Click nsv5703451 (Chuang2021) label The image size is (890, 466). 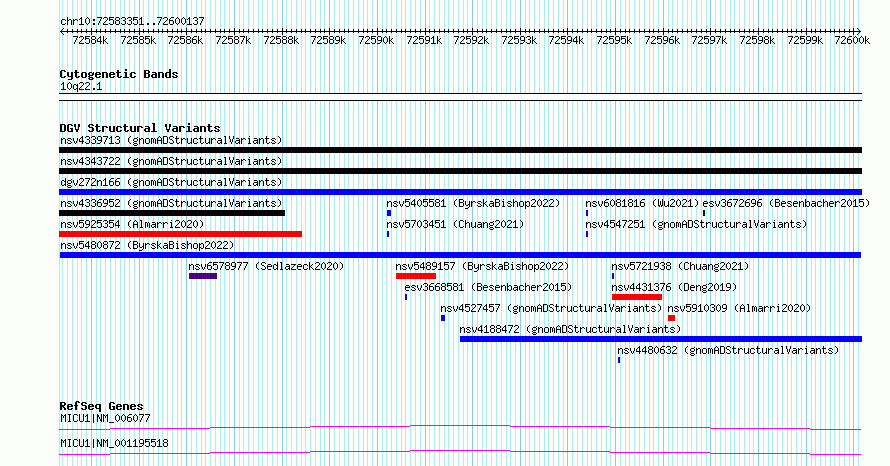coord(455,224)
